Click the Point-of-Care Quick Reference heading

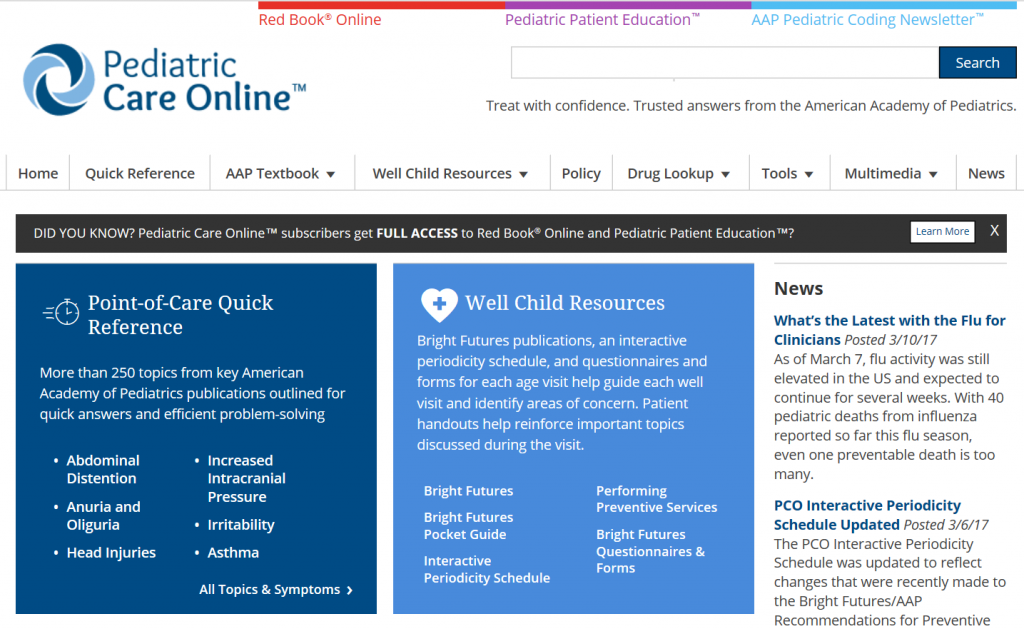click(x=180, y=314)
